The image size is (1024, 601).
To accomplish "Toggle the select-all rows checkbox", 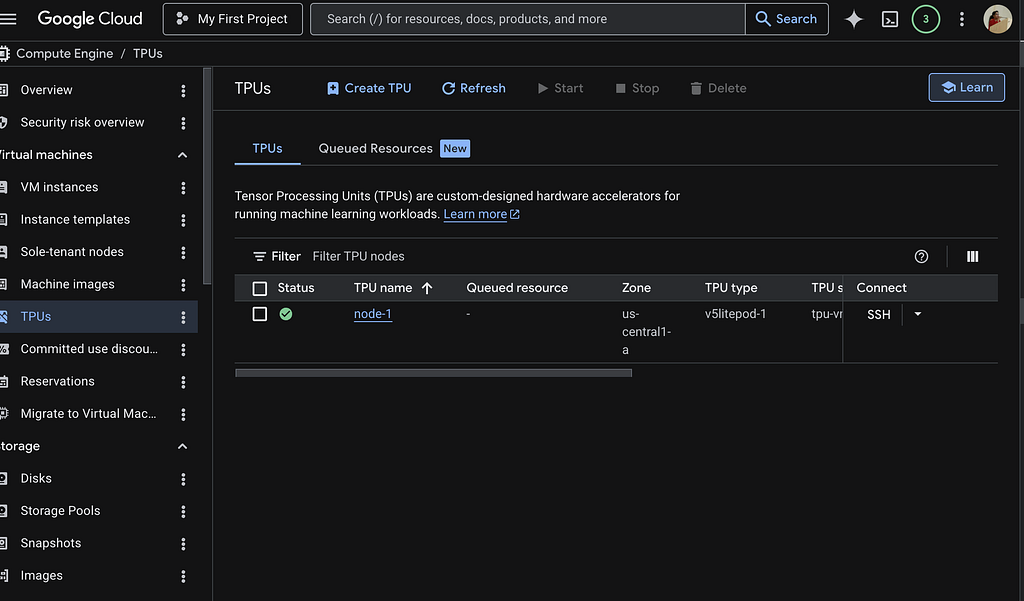I will [x=259, y=288].
